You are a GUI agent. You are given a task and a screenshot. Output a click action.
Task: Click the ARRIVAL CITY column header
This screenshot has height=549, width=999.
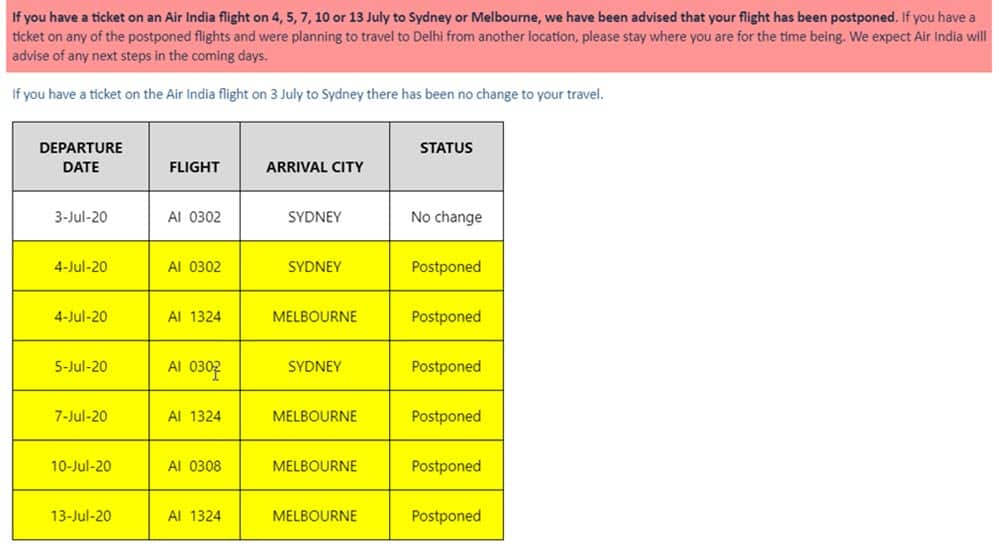click(x=314, y=167)
